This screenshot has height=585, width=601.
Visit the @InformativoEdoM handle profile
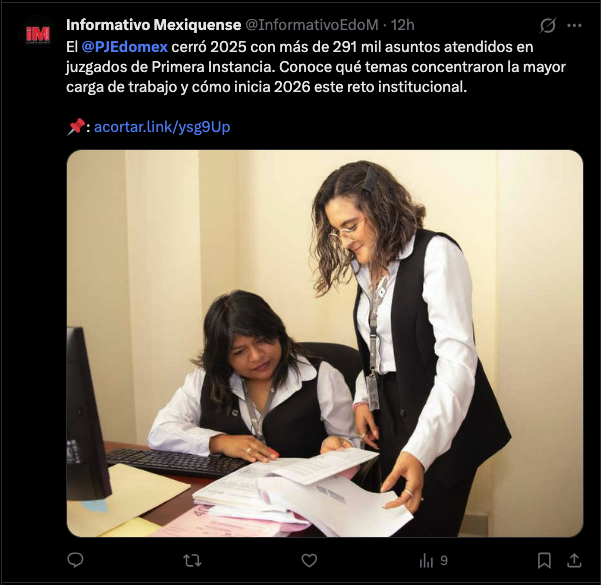point(312,25)
